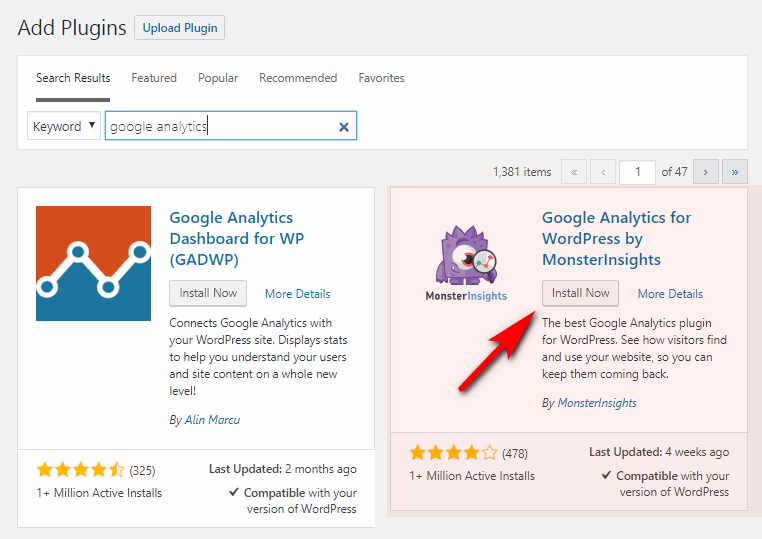The width and height of the screenshot is (762, 539).
Task: Click the Add Plugins heading
Action: pos(72,28)
